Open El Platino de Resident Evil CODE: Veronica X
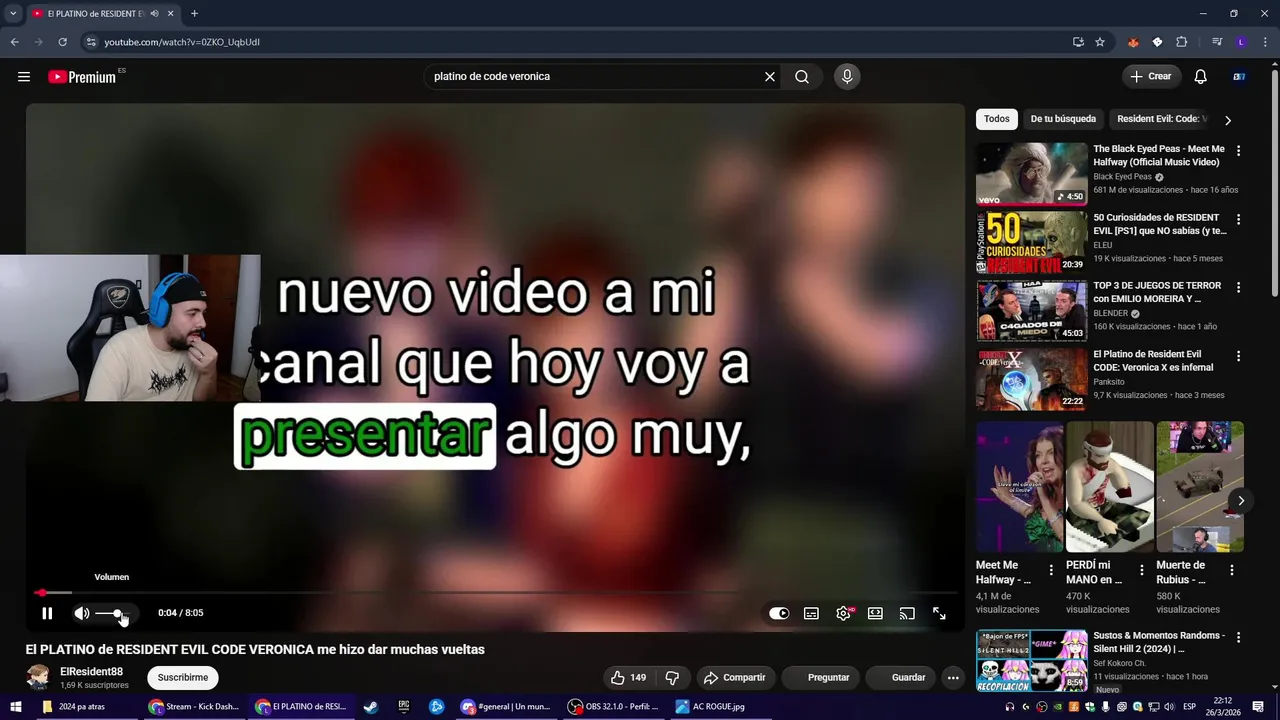This screenshot has width=1280, height=720. 1153,361
